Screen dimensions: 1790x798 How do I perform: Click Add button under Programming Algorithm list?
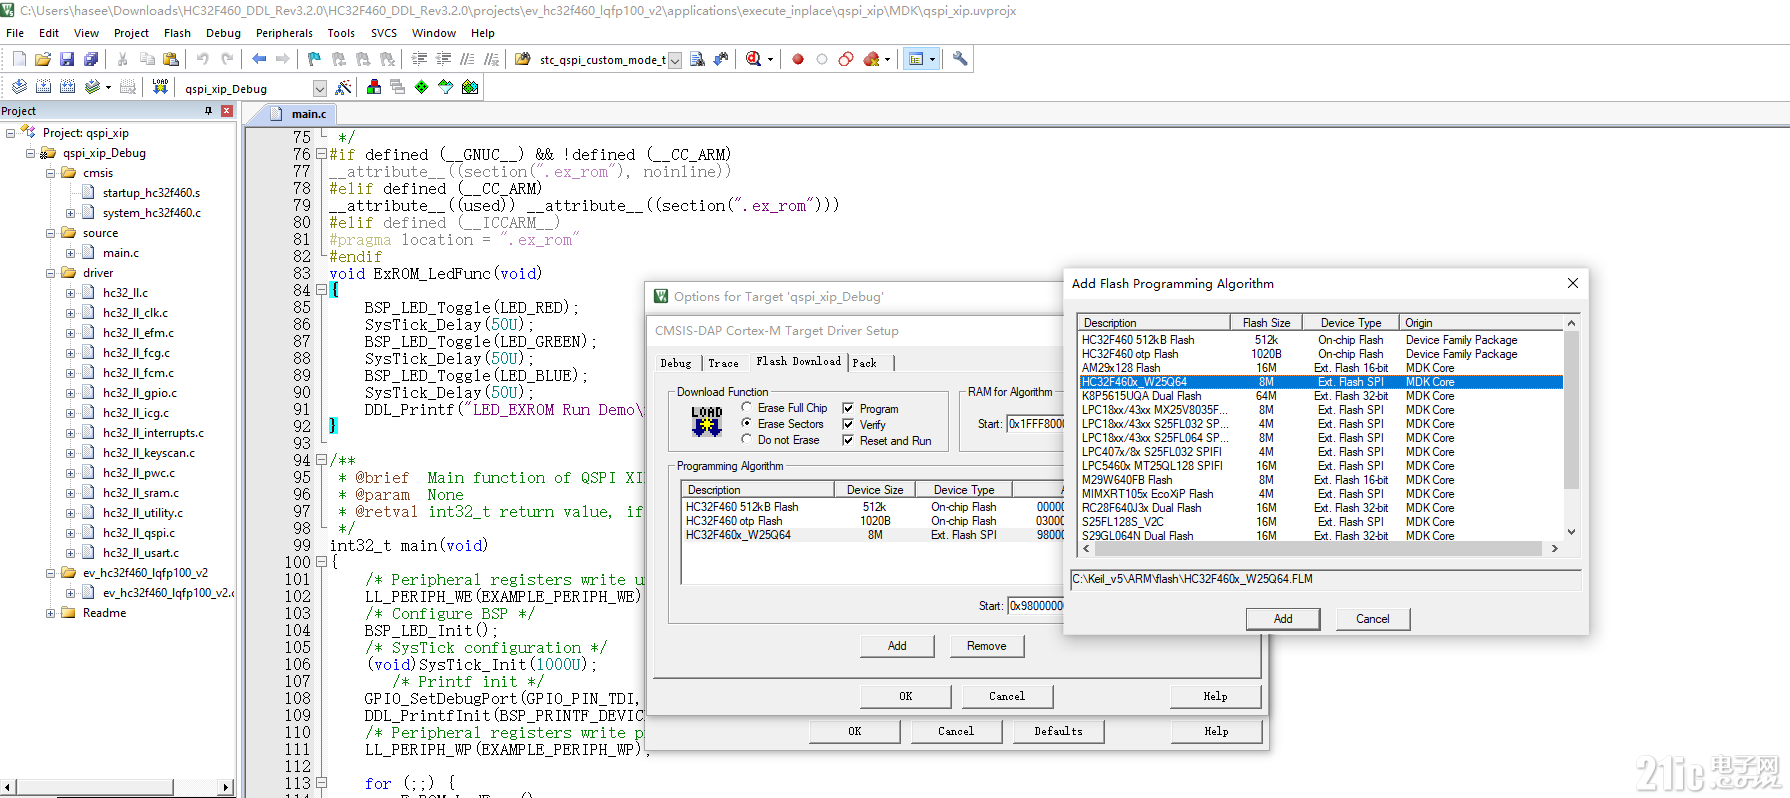click(897, 646)
